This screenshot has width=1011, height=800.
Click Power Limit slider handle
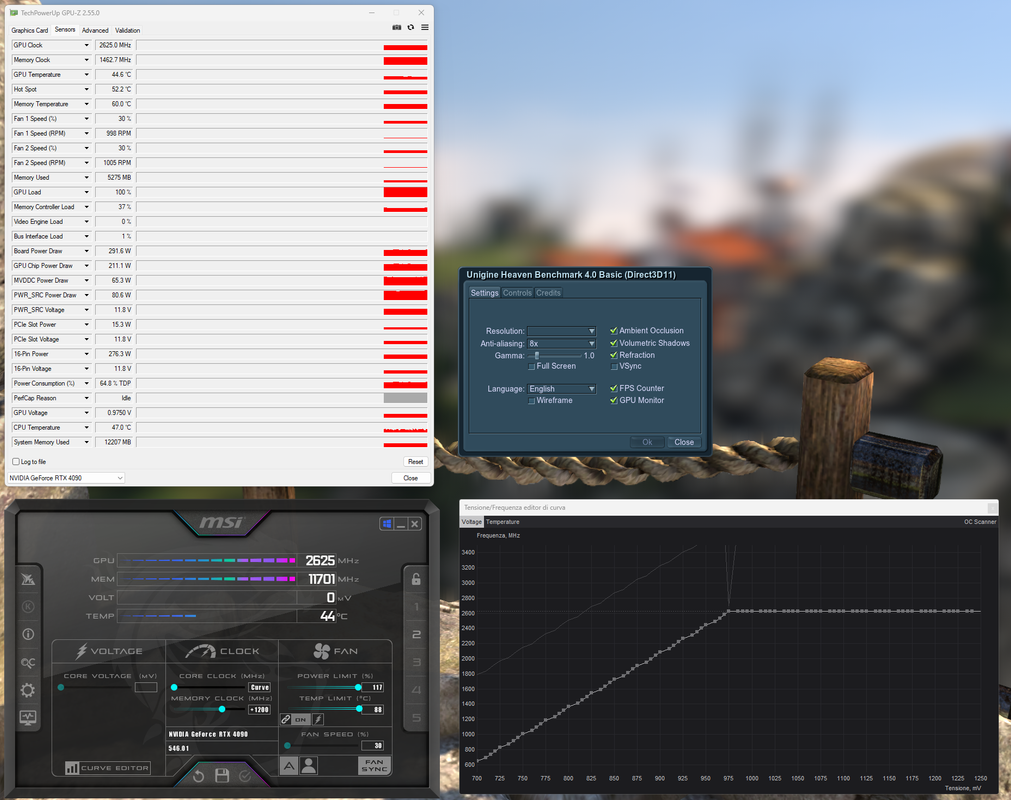358,687
